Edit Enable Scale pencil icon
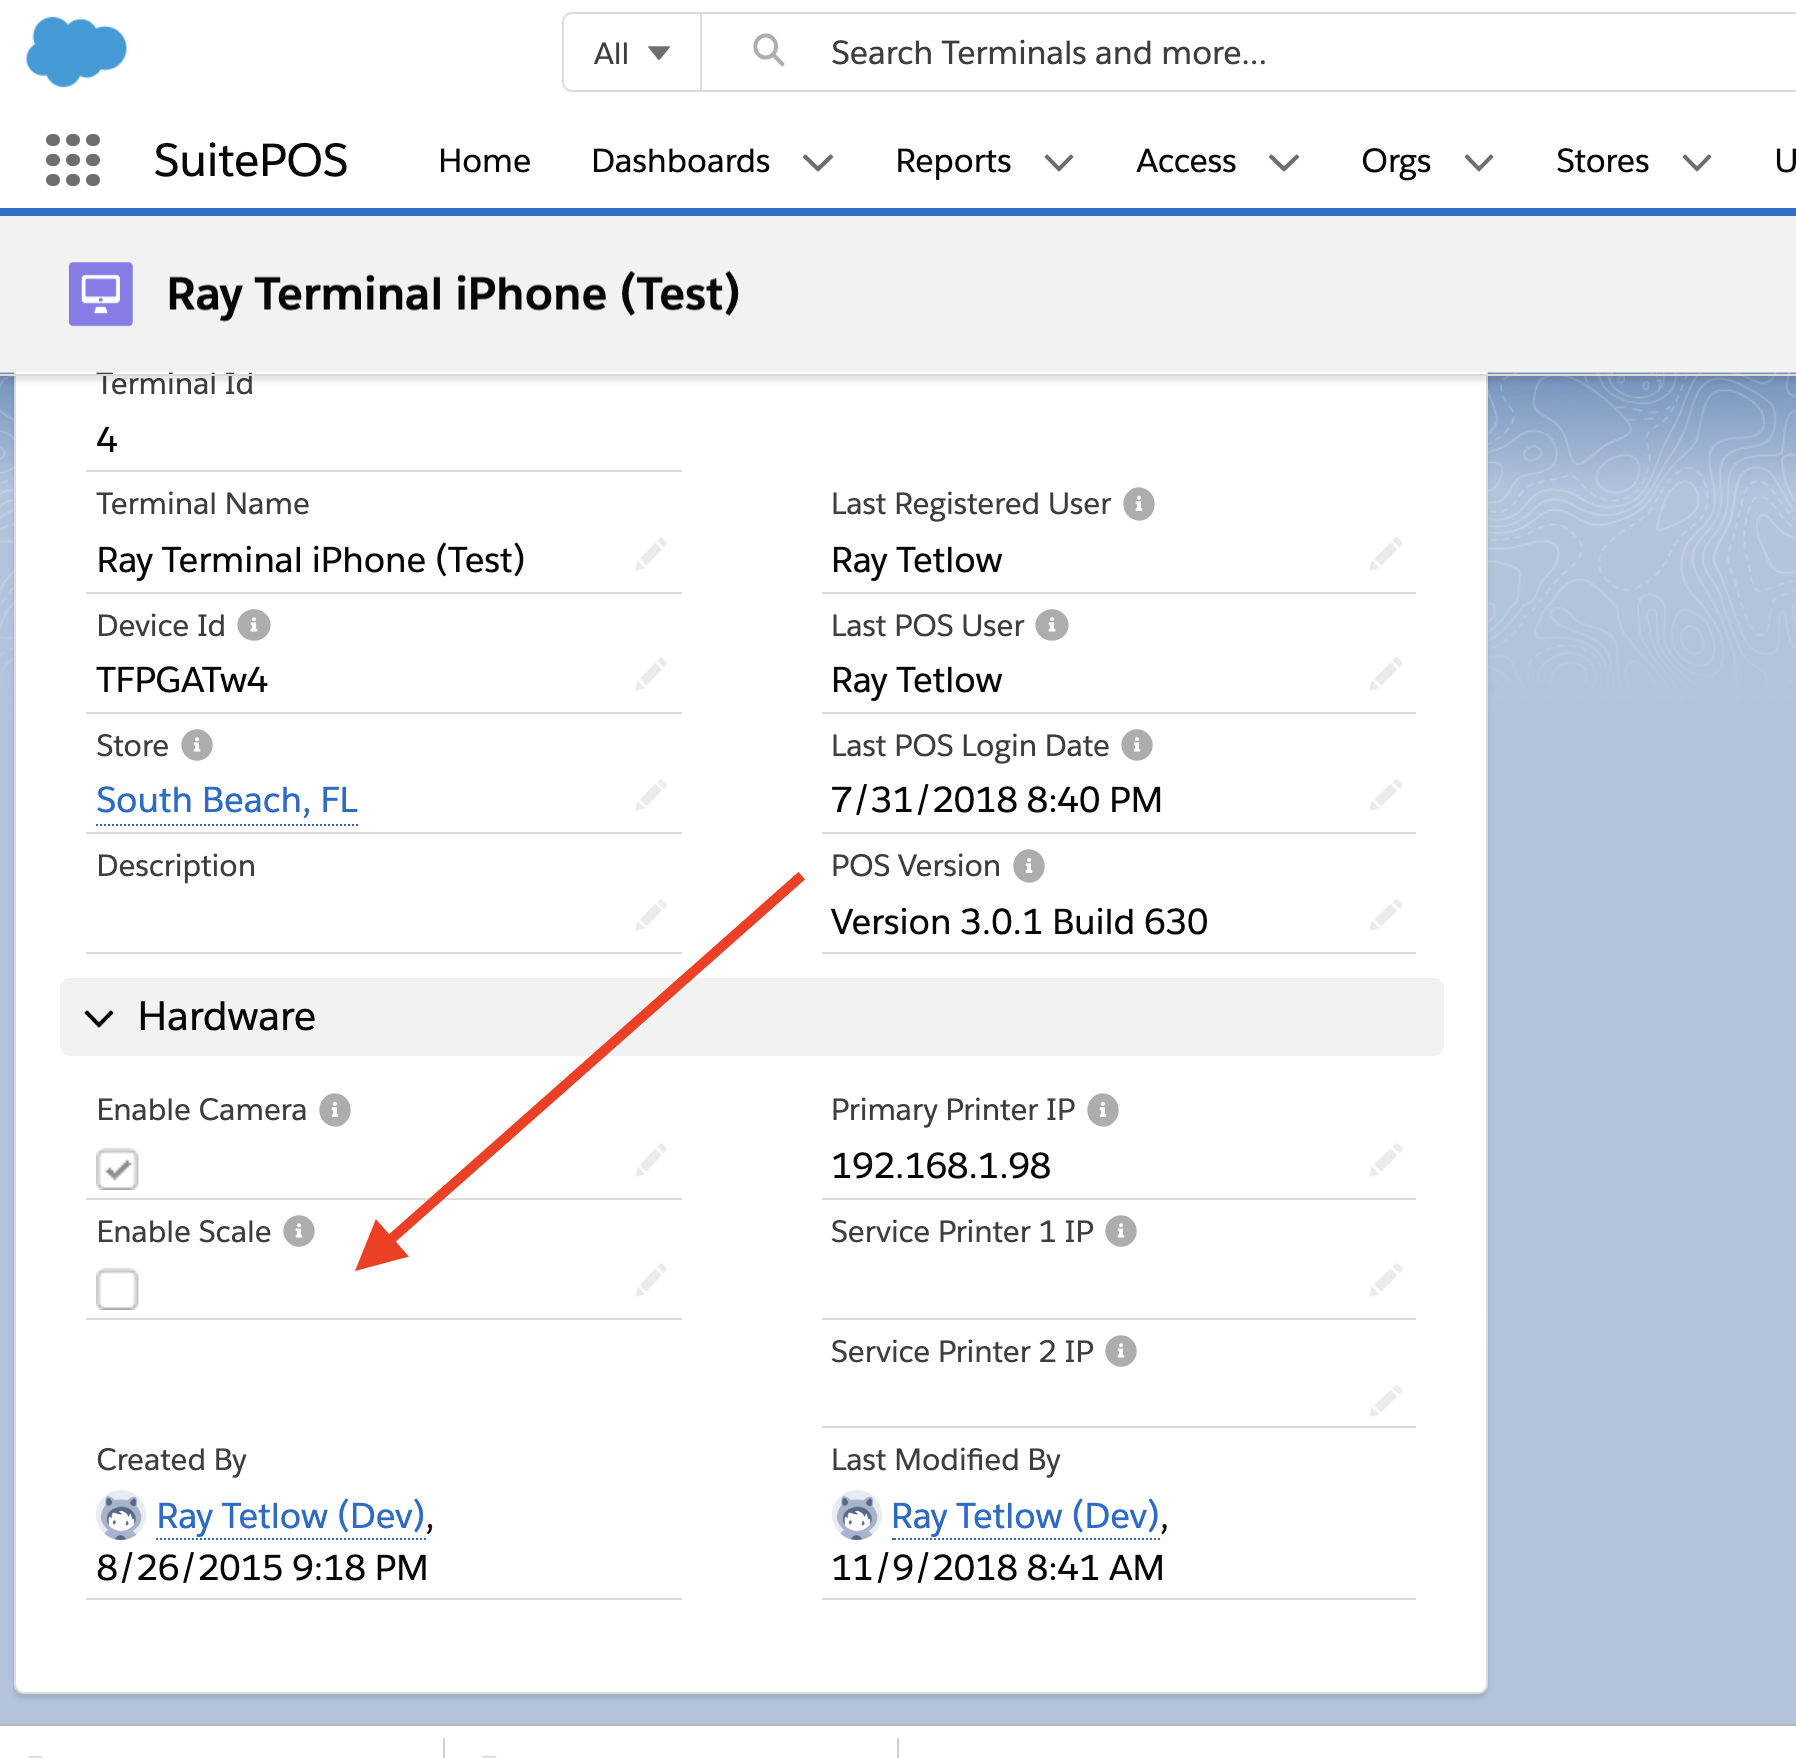 coord(651,1280)
